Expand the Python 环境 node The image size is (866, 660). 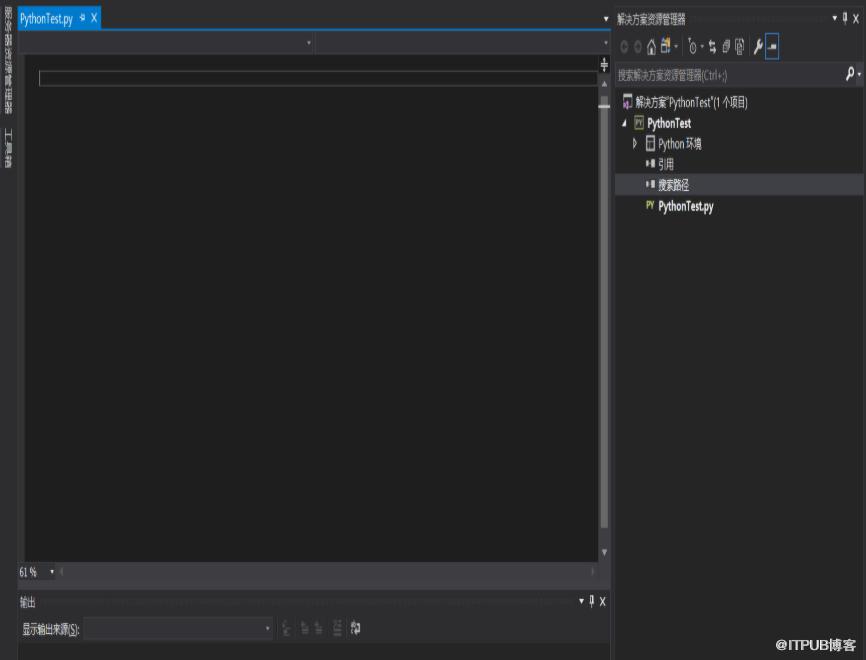(635, 144)
